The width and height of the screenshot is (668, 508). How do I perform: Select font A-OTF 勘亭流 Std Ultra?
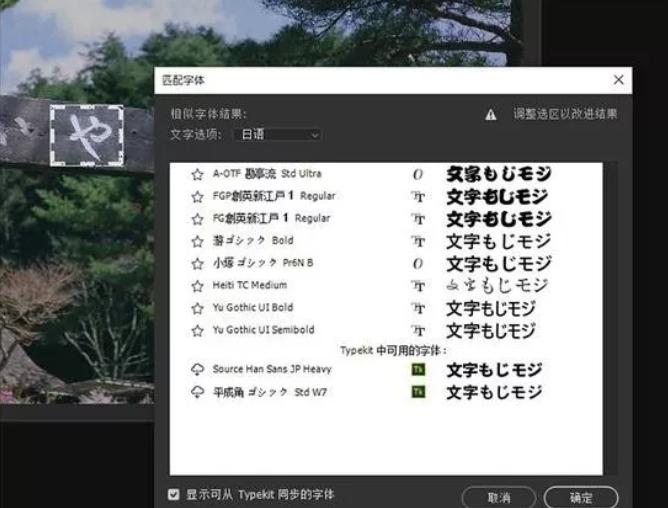point(267,174)
